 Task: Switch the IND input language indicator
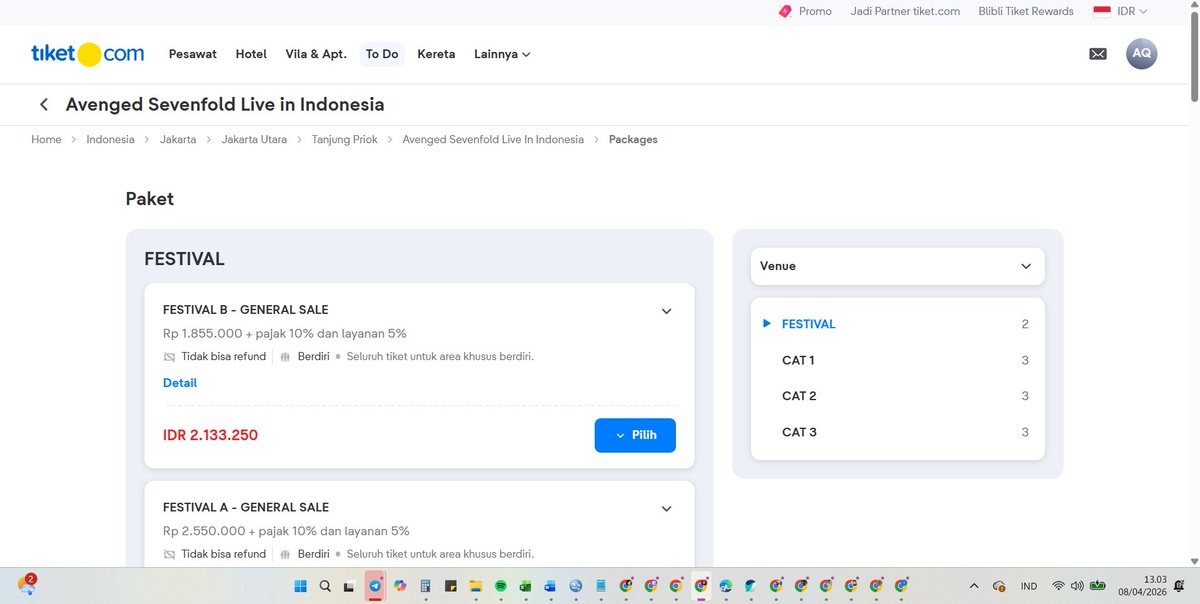click(1029, 586)
